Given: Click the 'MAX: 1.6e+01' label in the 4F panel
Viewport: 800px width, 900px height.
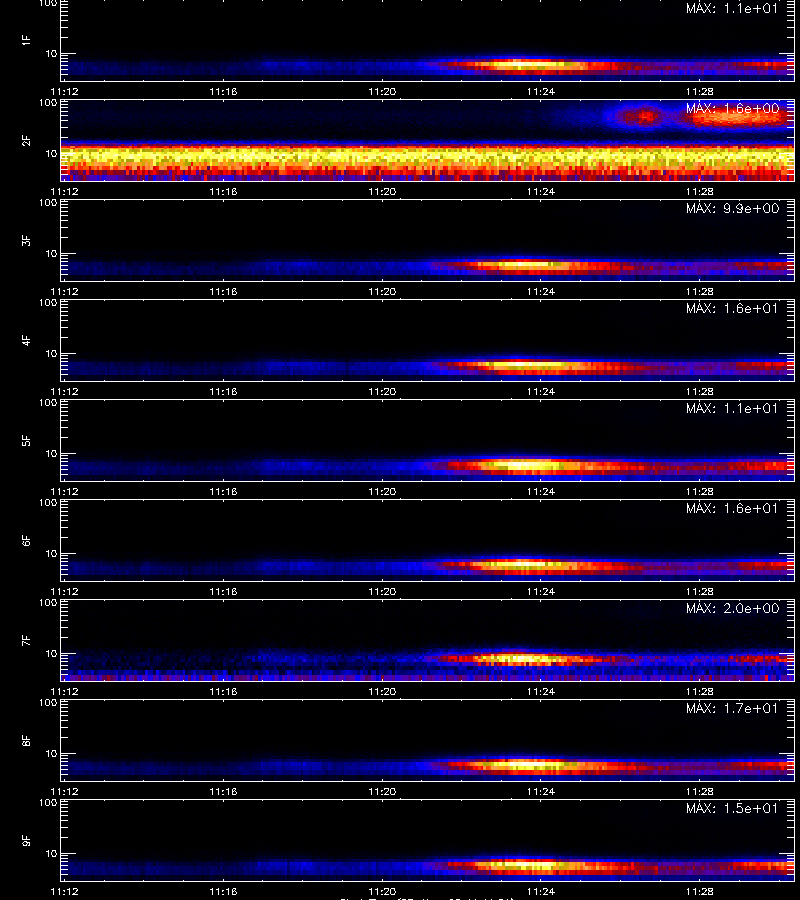Looking at the screenshot, I should point(732,308).
